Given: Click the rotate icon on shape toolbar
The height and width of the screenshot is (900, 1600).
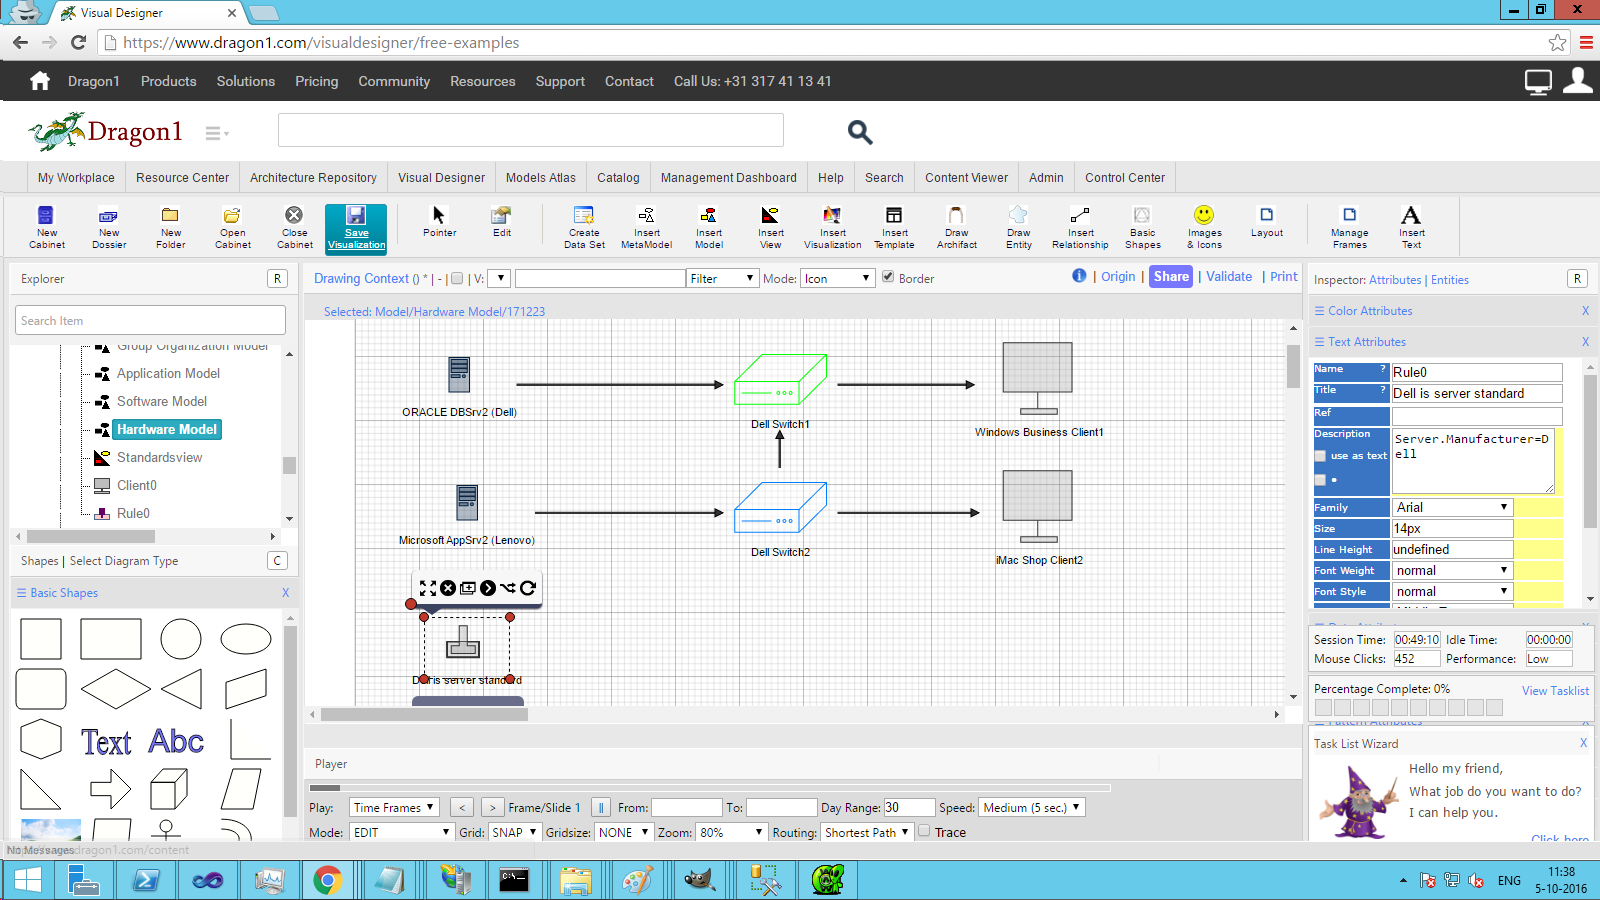Looking at the screenshot, I should 528,588.
